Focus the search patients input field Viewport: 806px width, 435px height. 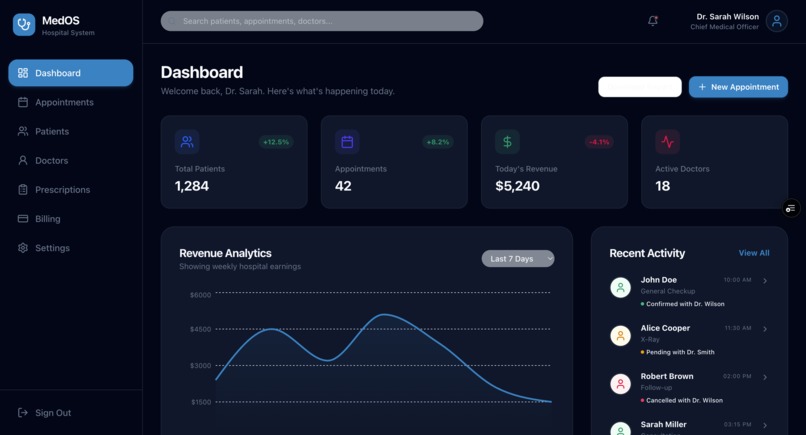click(x=322, y=21)
